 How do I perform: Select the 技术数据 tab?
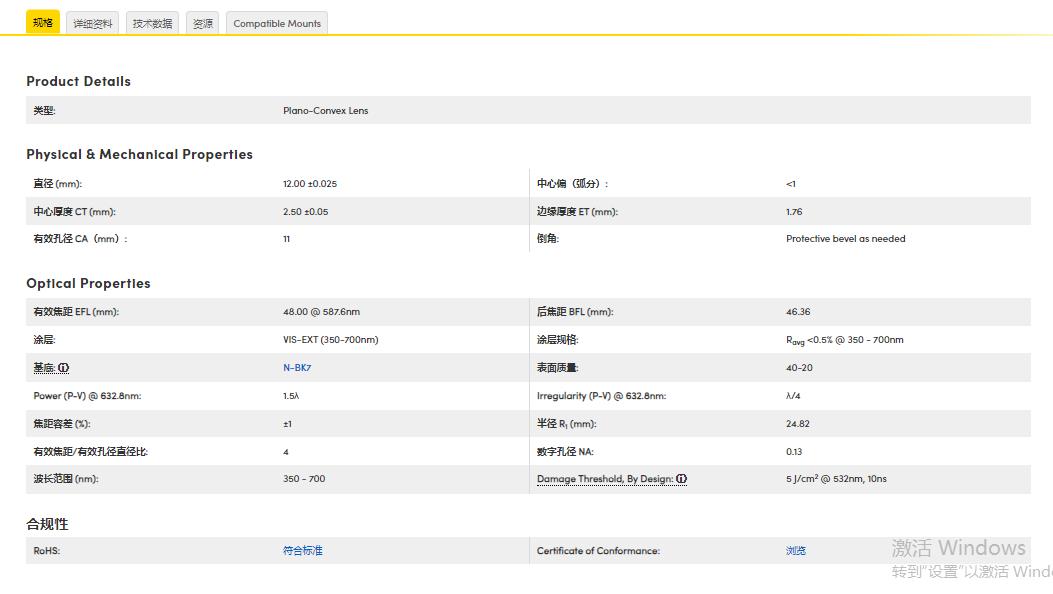[152, 23]
